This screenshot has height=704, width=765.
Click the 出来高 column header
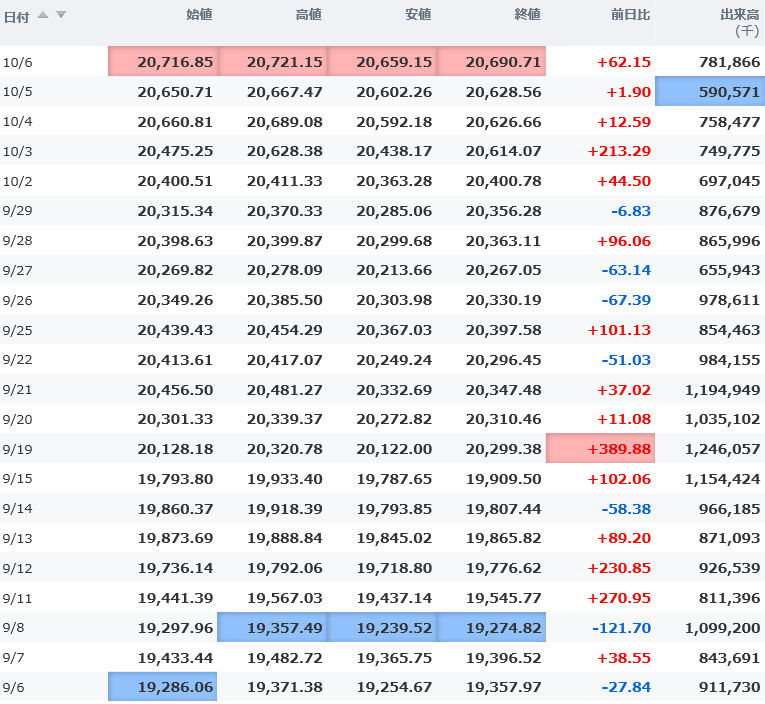pos(740,15)
